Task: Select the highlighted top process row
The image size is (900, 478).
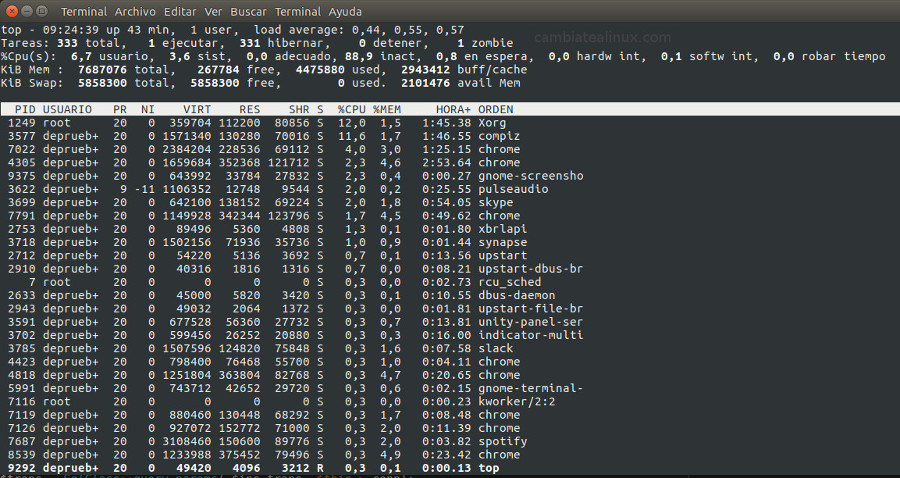Action: coord(450,468)
